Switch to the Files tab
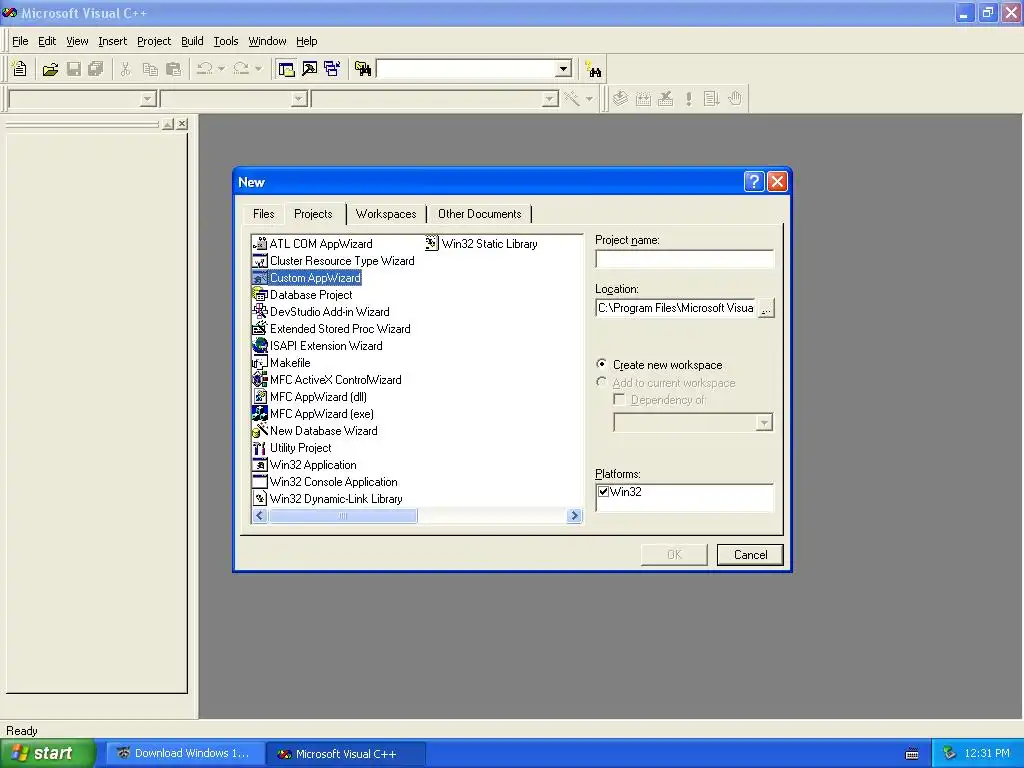1024x768 pixels. point(263,214)
